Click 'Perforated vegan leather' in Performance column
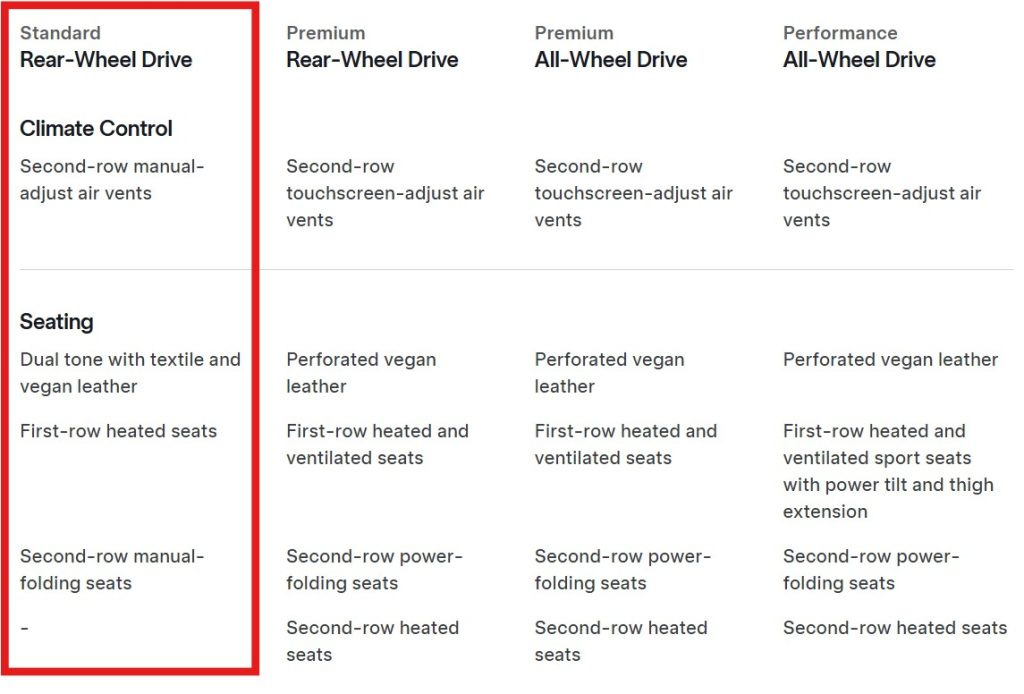This screenshot has width=1024, height=694. (890, 359)
